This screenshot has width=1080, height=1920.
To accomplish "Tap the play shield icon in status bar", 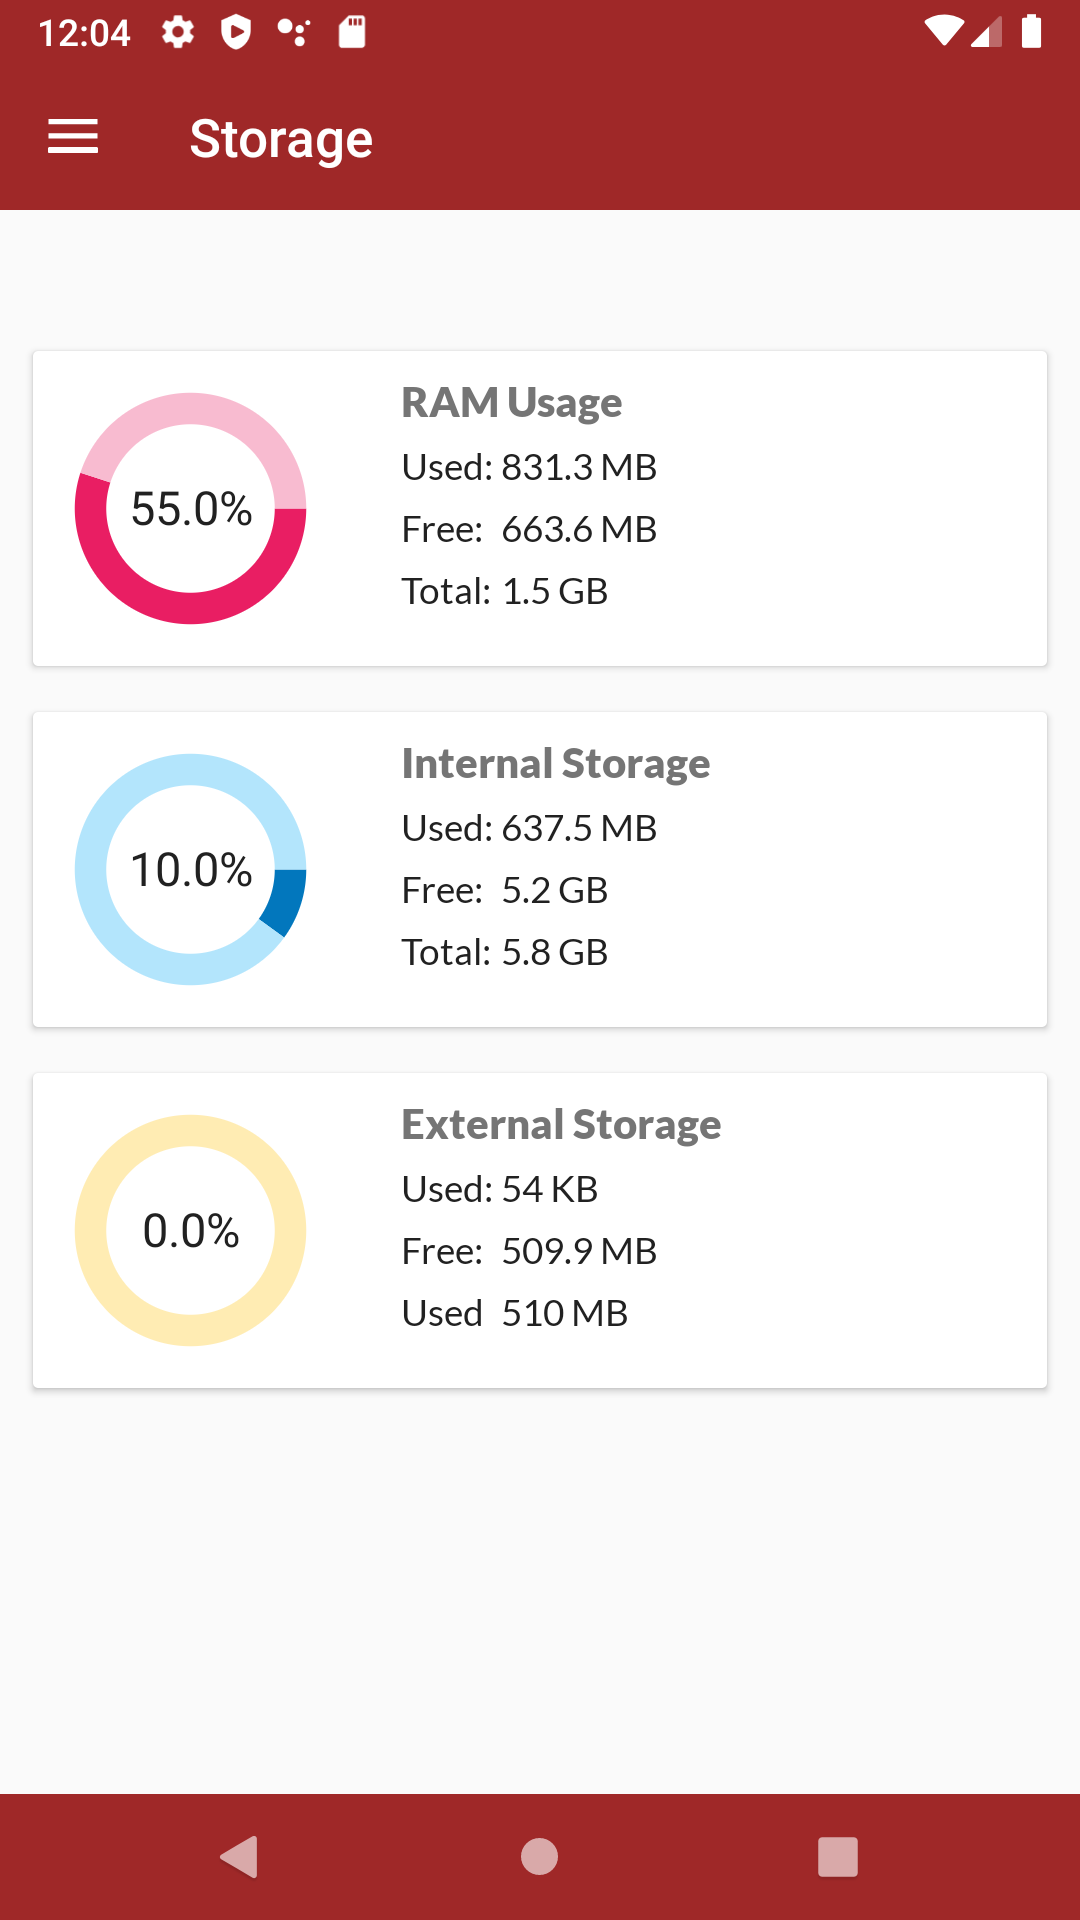I will click(237, 33).
